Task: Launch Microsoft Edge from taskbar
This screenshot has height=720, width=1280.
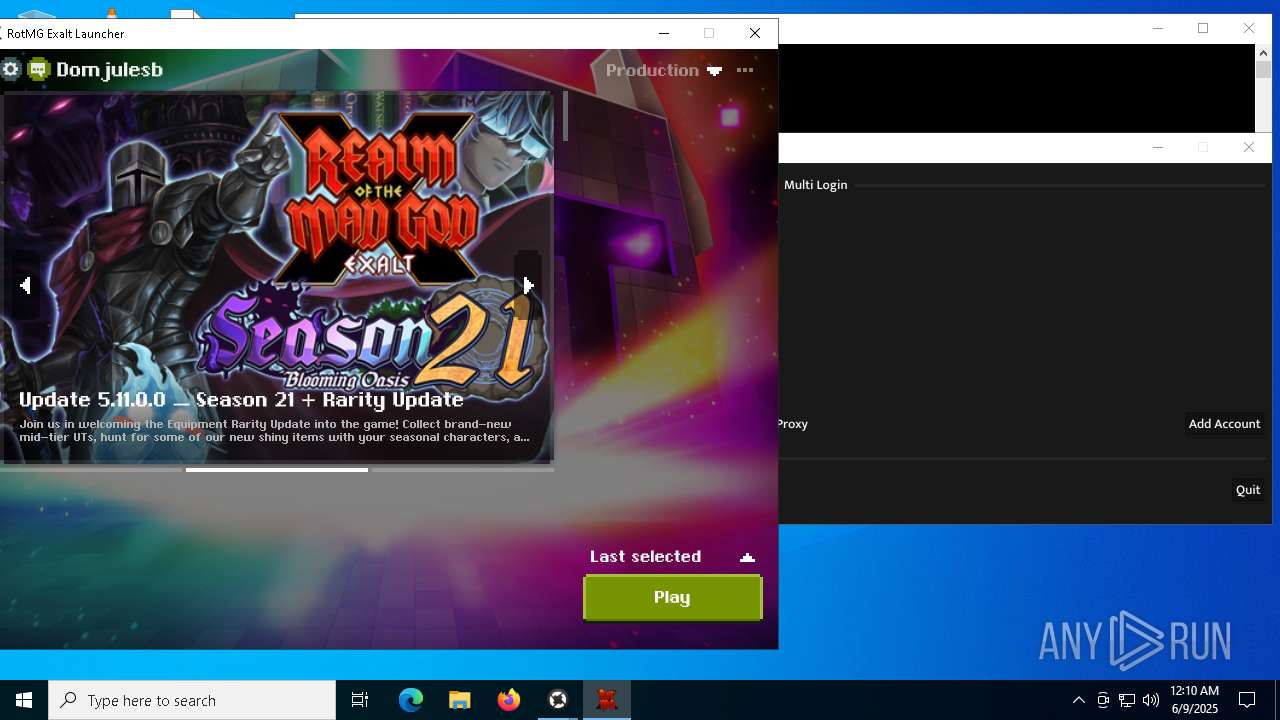Action: click(411, 700)
